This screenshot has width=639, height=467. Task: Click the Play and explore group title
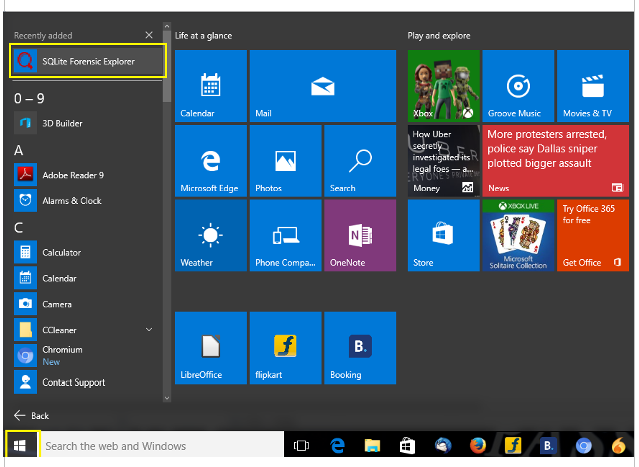click(439, 36)
